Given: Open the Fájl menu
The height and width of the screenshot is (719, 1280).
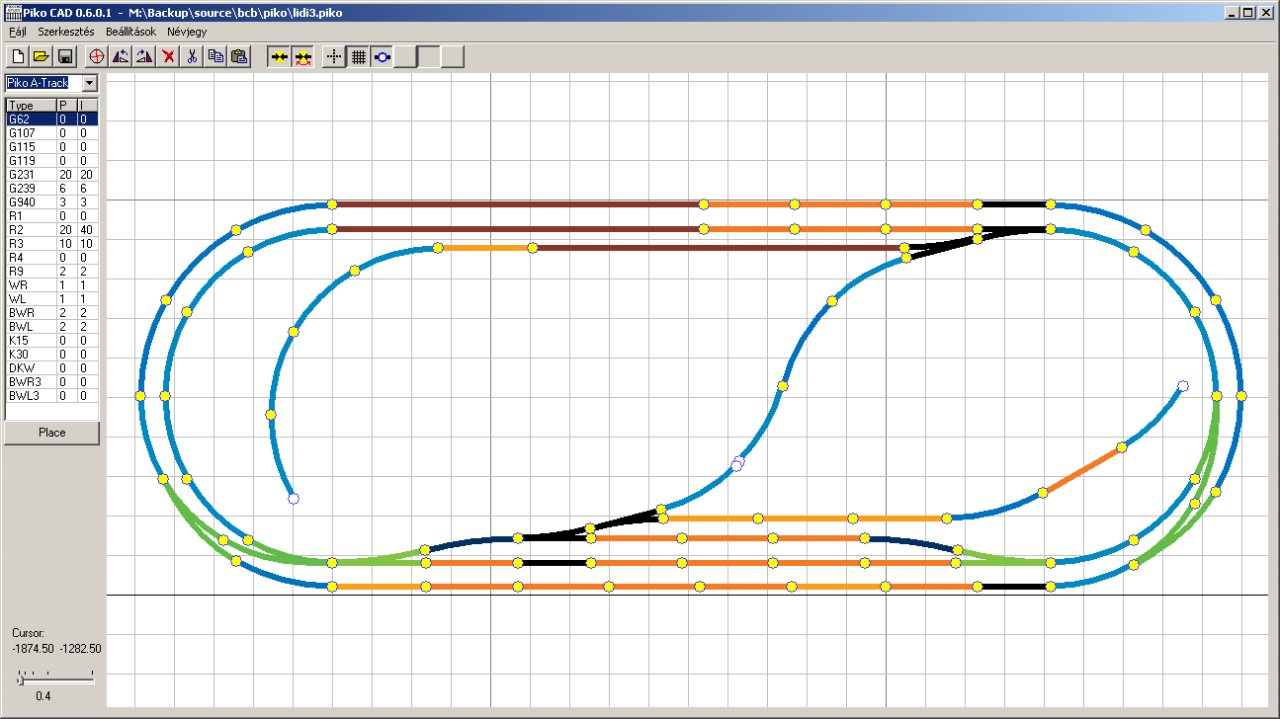Looking at the screenshot, I should click(x=17, y=32).
